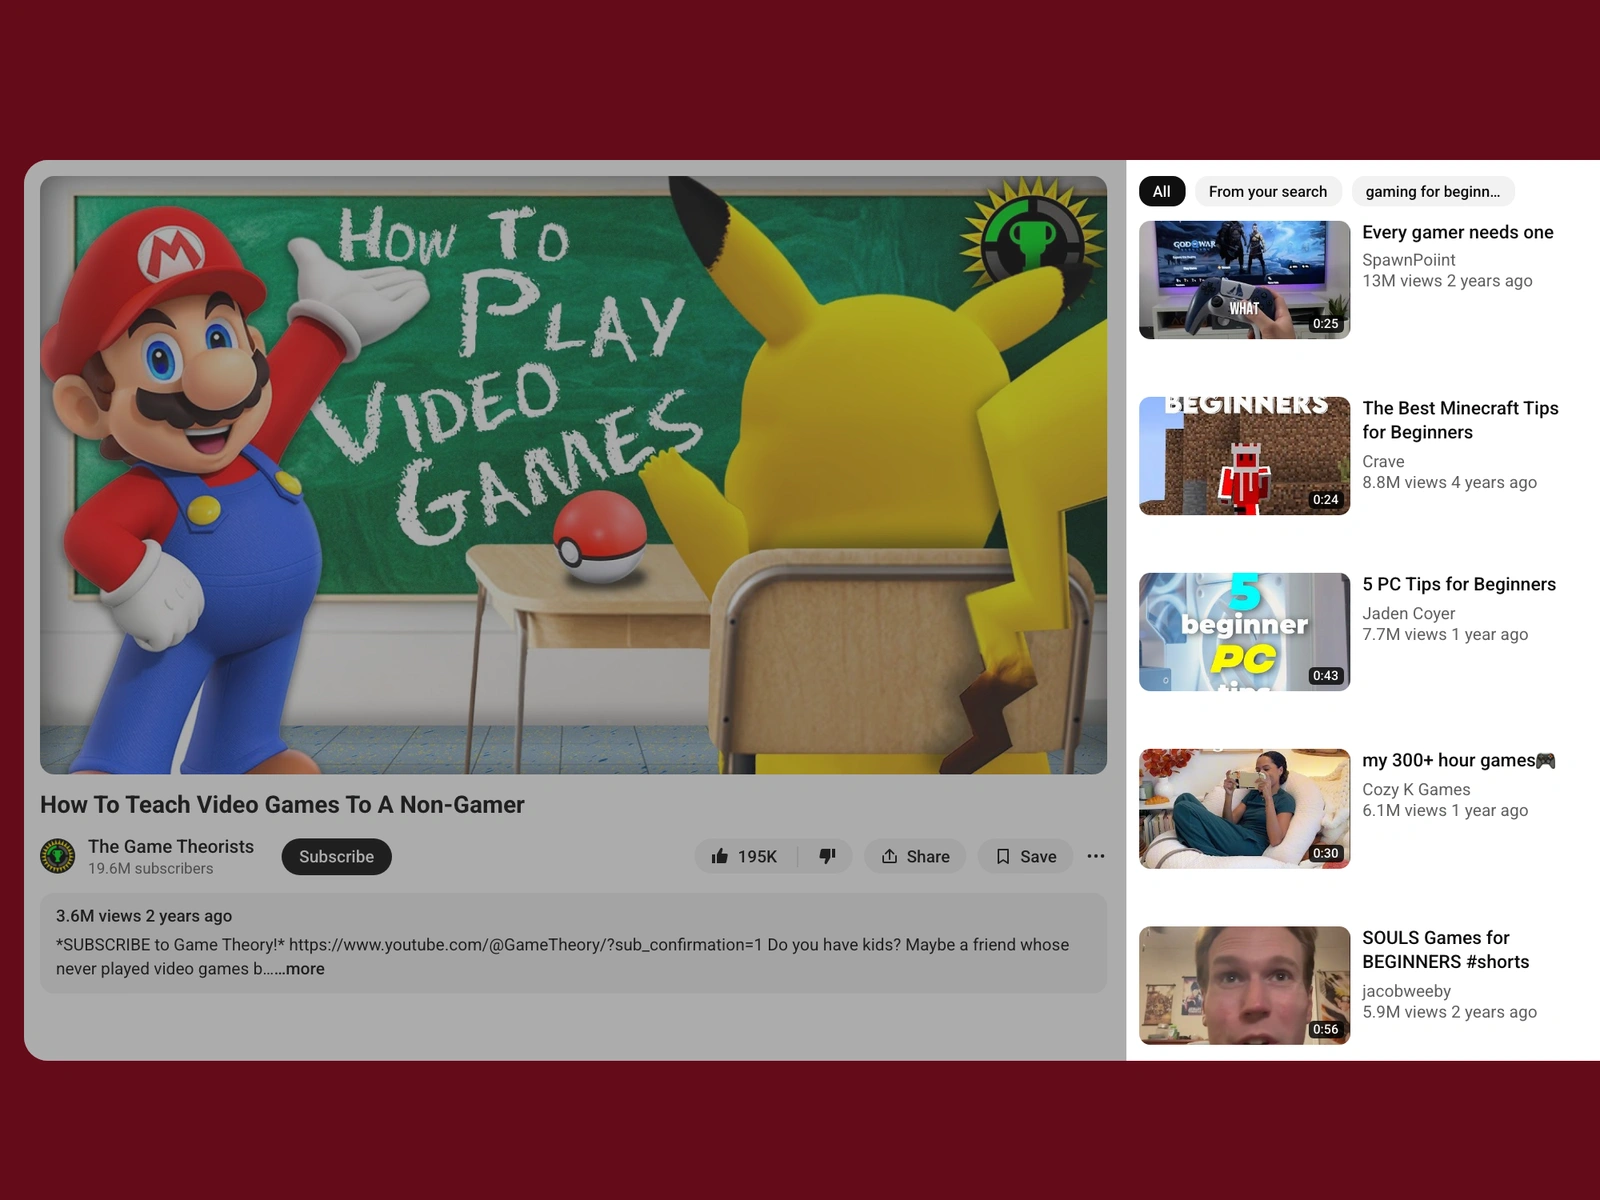Click '6.1M views 1 year ago' text
The height and width of the screenshot is (1200, 1600).
(1445, 810)
